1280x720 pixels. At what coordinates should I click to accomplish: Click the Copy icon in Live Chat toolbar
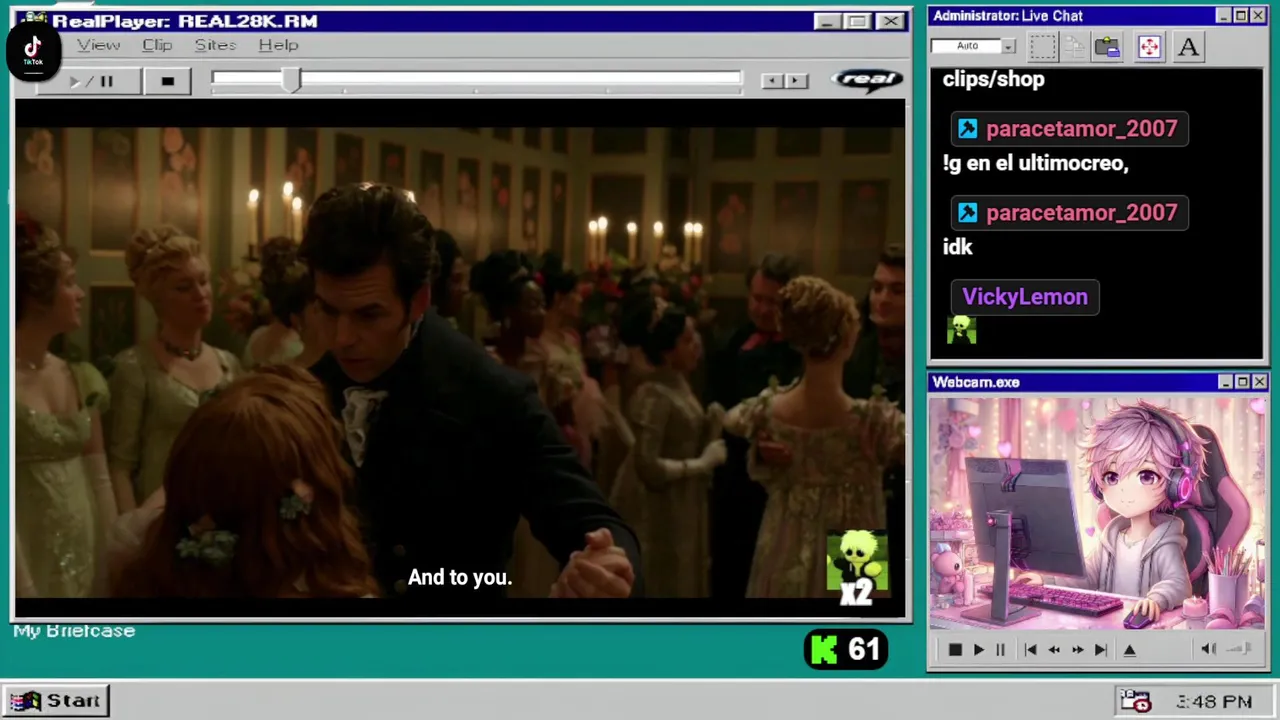(1075, 46)
